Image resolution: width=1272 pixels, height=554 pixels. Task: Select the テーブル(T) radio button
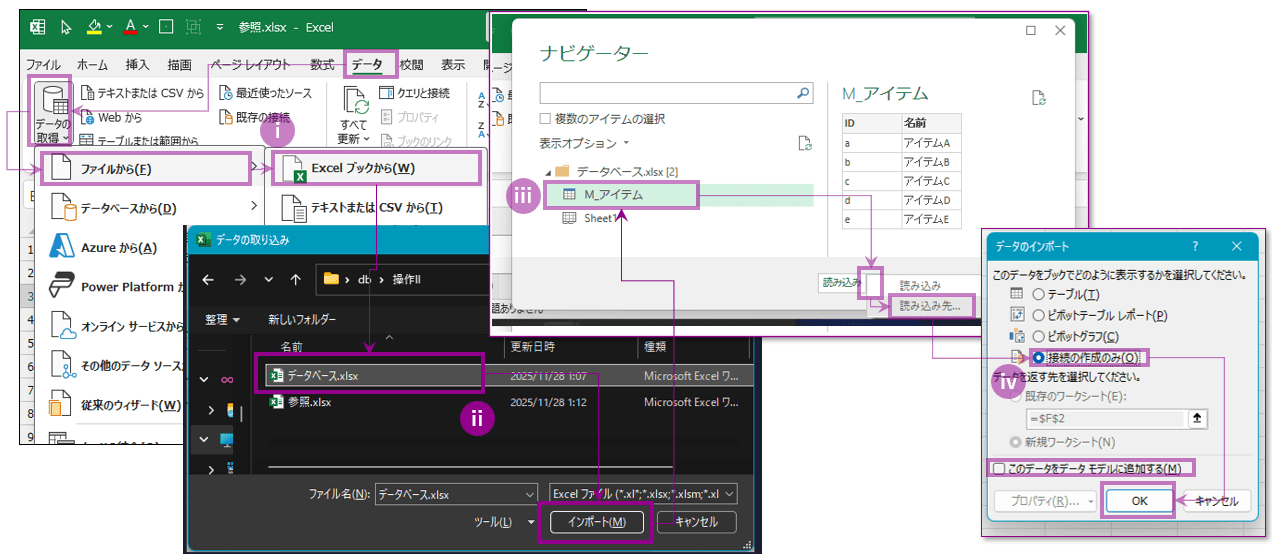click(1038, 294)
